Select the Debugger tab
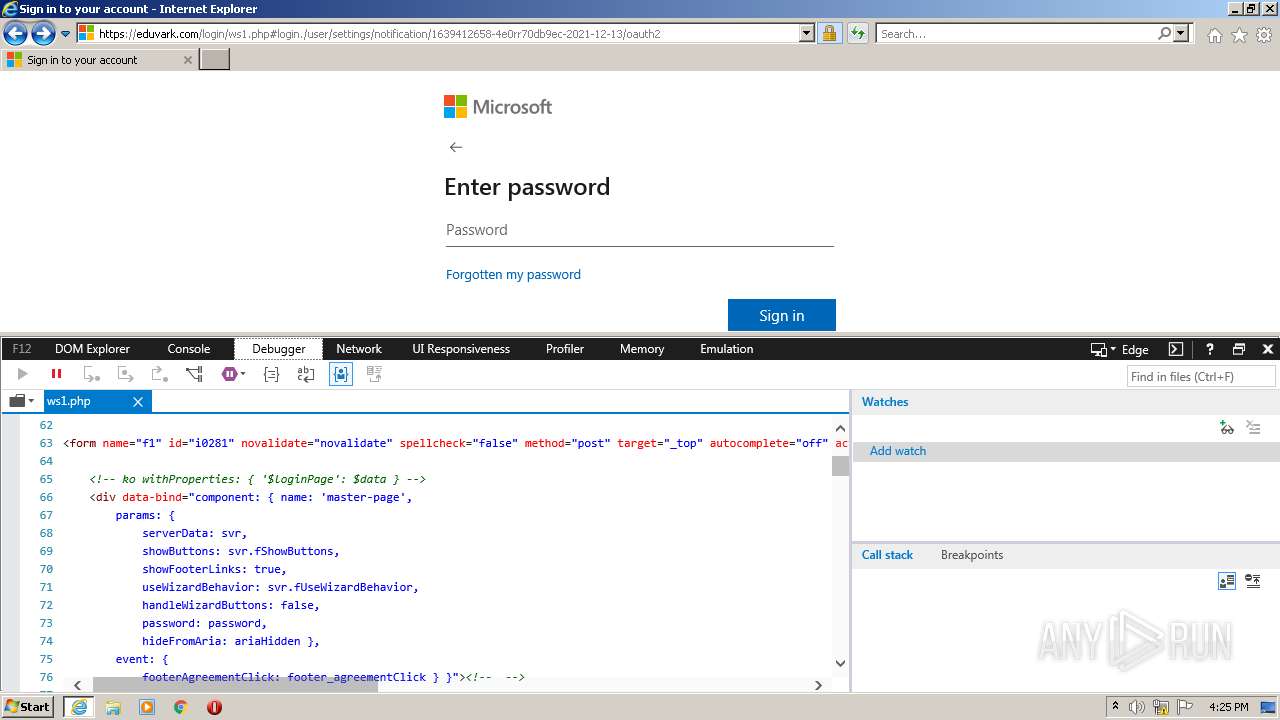The width and height of the screenshot is (1280, 720). pyautogui.click(x=279, y=349)
